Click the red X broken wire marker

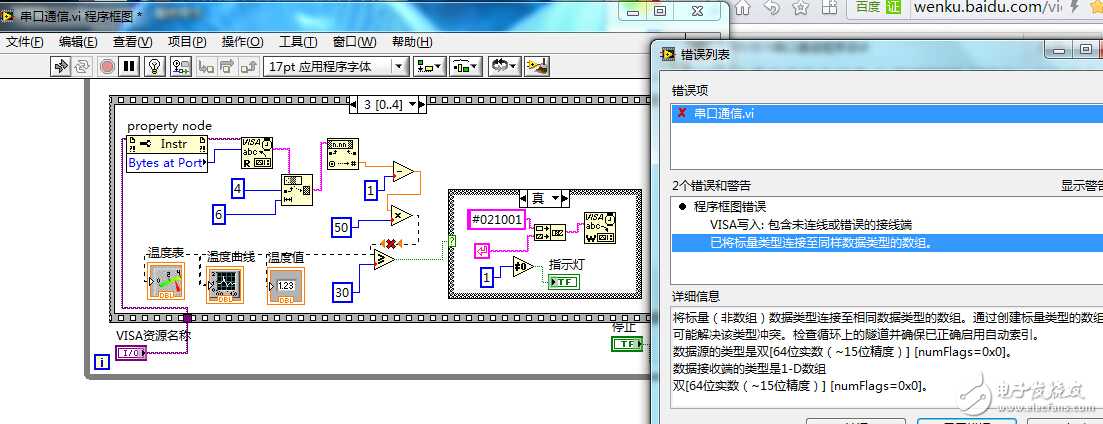point(391,243)
